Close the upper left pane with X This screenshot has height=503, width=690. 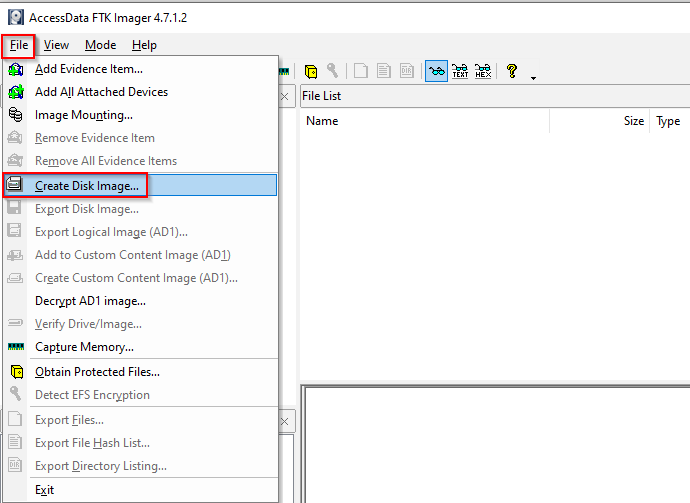click(x=285, y=96)
